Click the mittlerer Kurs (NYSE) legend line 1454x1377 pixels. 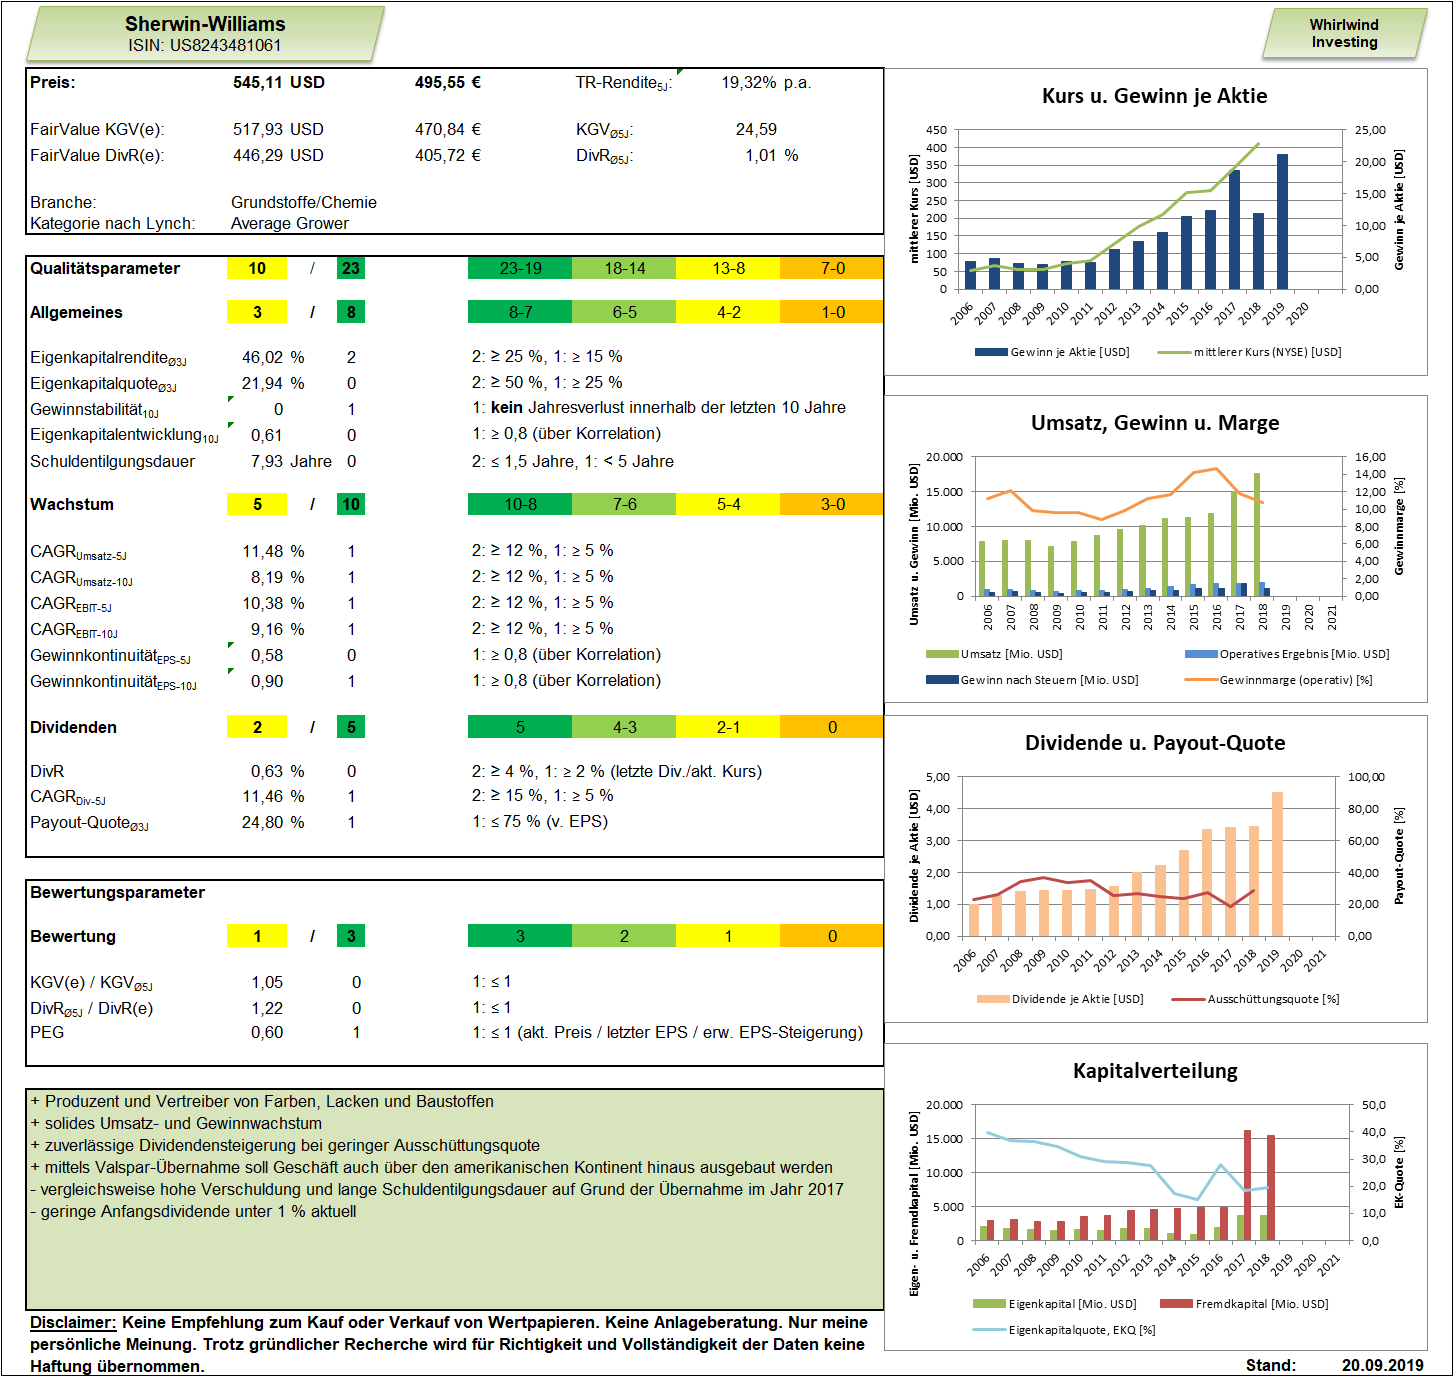[1174, 352]
